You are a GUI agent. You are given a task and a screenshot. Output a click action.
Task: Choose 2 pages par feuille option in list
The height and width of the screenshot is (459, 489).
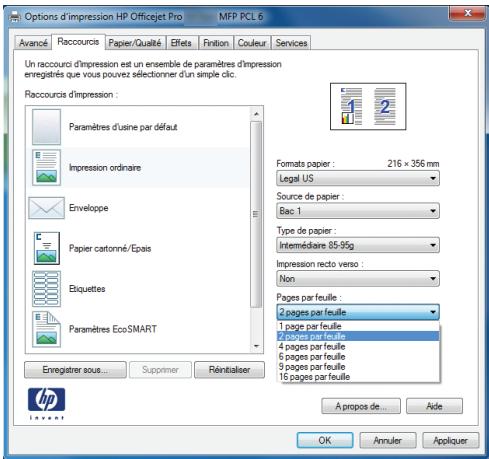(358, 336)
